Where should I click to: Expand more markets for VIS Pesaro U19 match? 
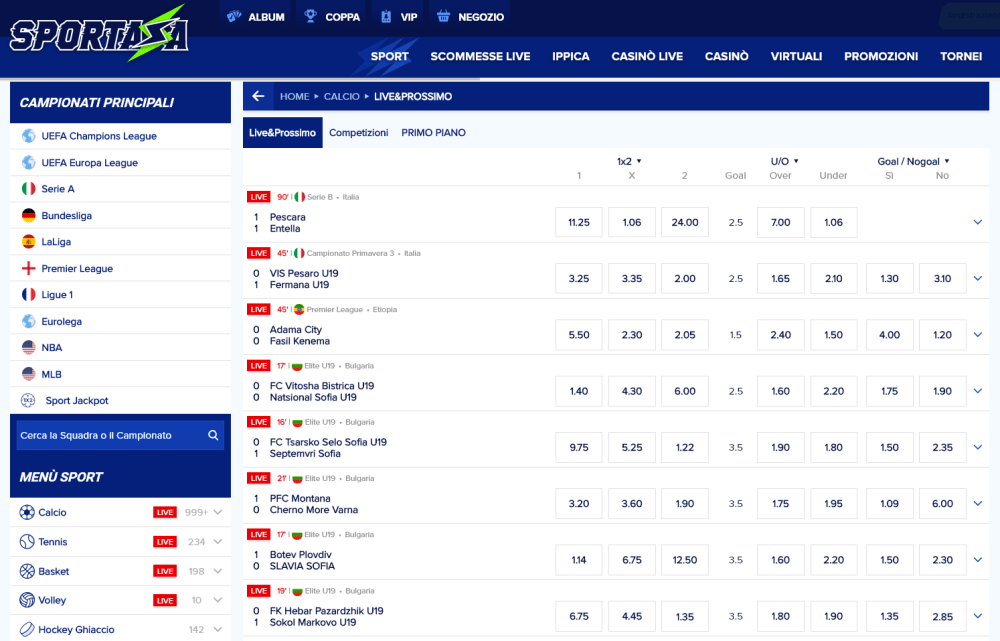[x=978, y=278]
